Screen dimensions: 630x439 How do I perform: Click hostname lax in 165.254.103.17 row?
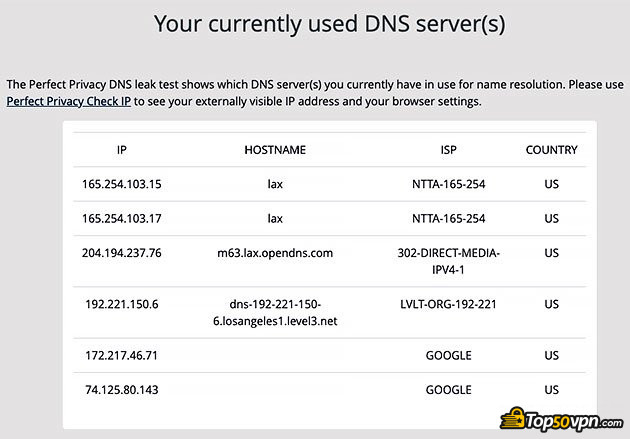coord(275,218)
